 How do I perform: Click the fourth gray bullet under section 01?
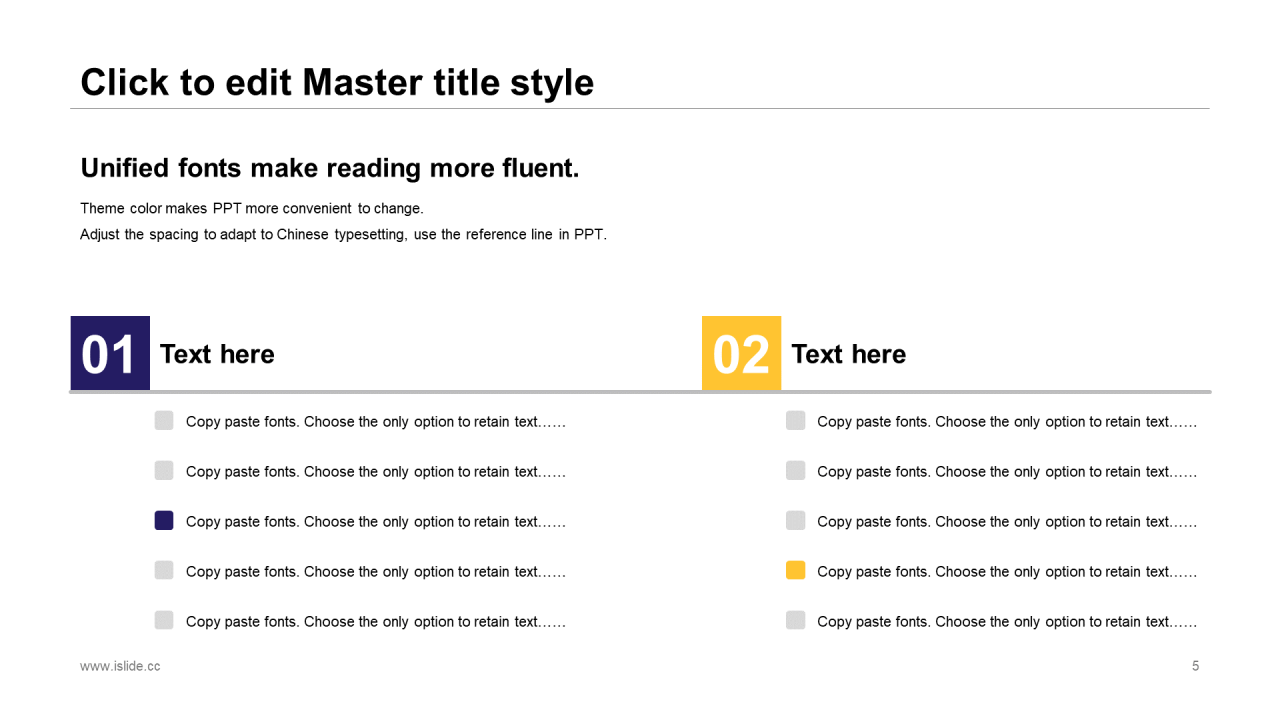click(164, 570)
